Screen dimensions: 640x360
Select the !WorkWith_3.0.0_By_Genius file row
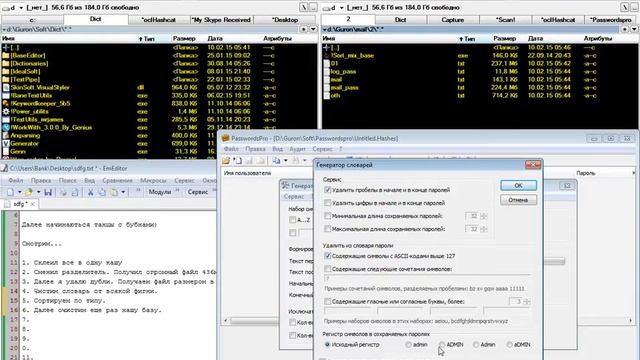[159, 127]
